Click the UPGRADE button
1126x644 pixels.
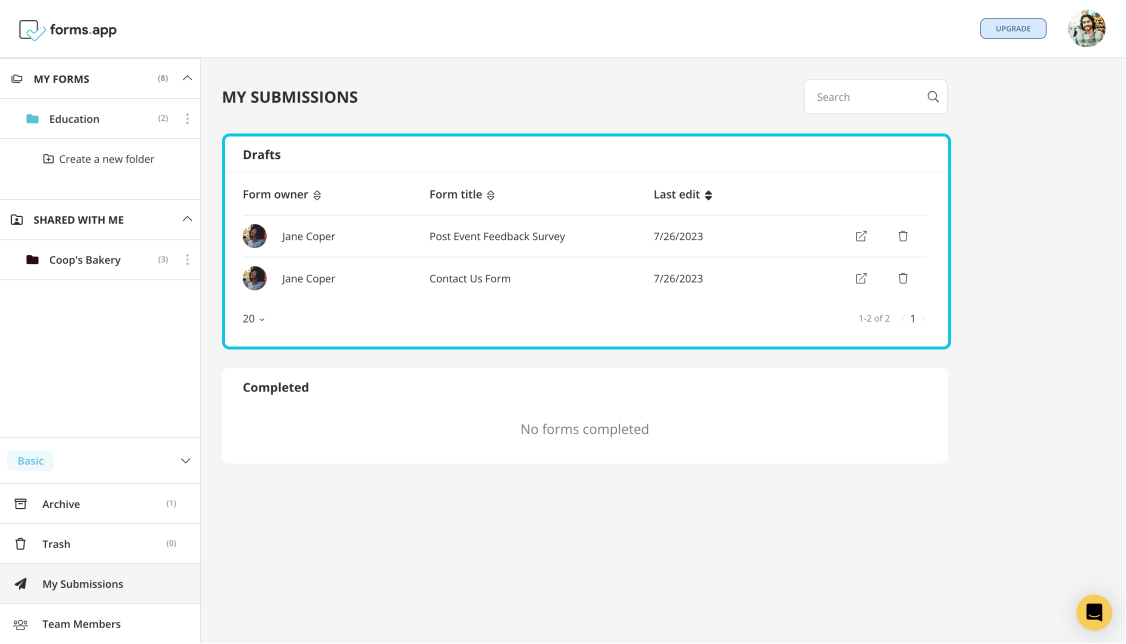1013,28
